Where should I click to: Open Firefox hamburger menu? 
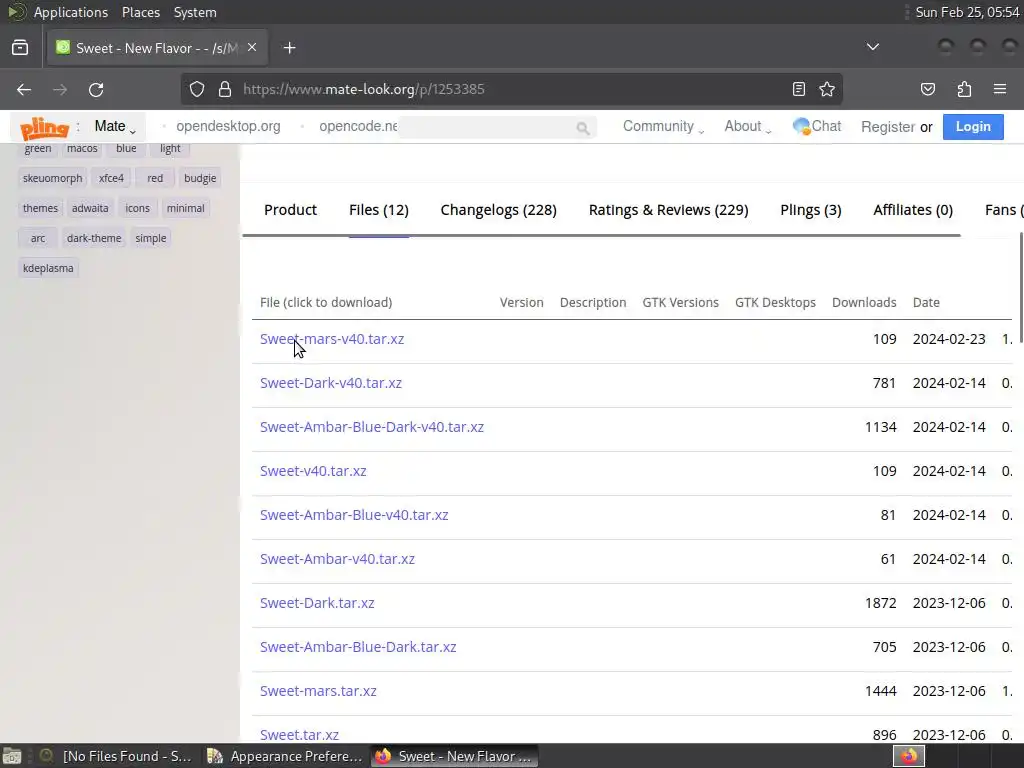[1000, 89]
